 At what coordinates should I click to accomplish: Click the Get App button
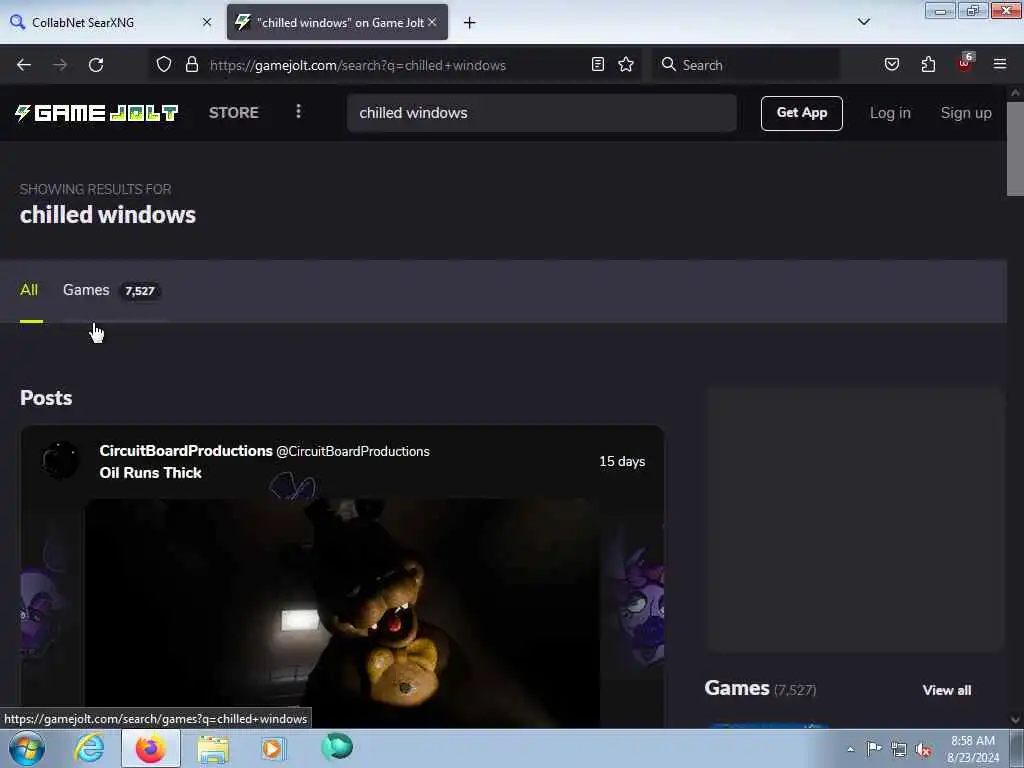[802, 113]
